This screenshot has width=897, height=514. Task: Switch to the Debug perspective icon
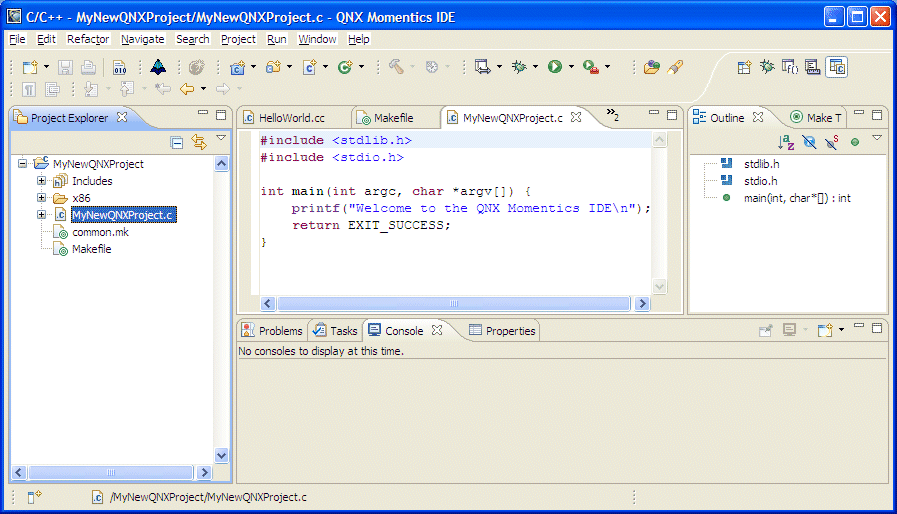coord(766,67)
